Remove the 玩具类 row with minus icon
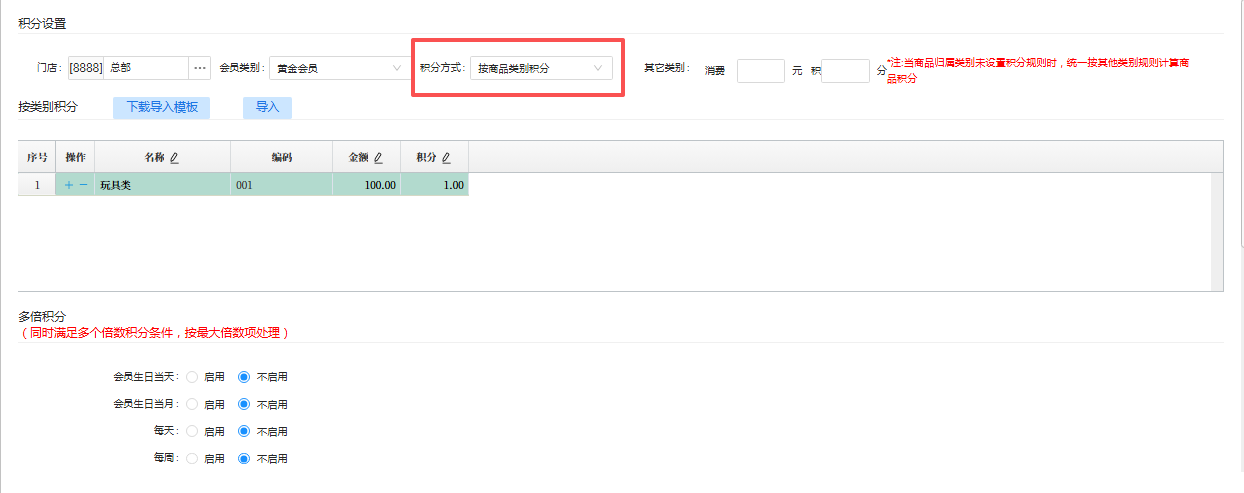The image size is (1244, 493). [84, 185]
